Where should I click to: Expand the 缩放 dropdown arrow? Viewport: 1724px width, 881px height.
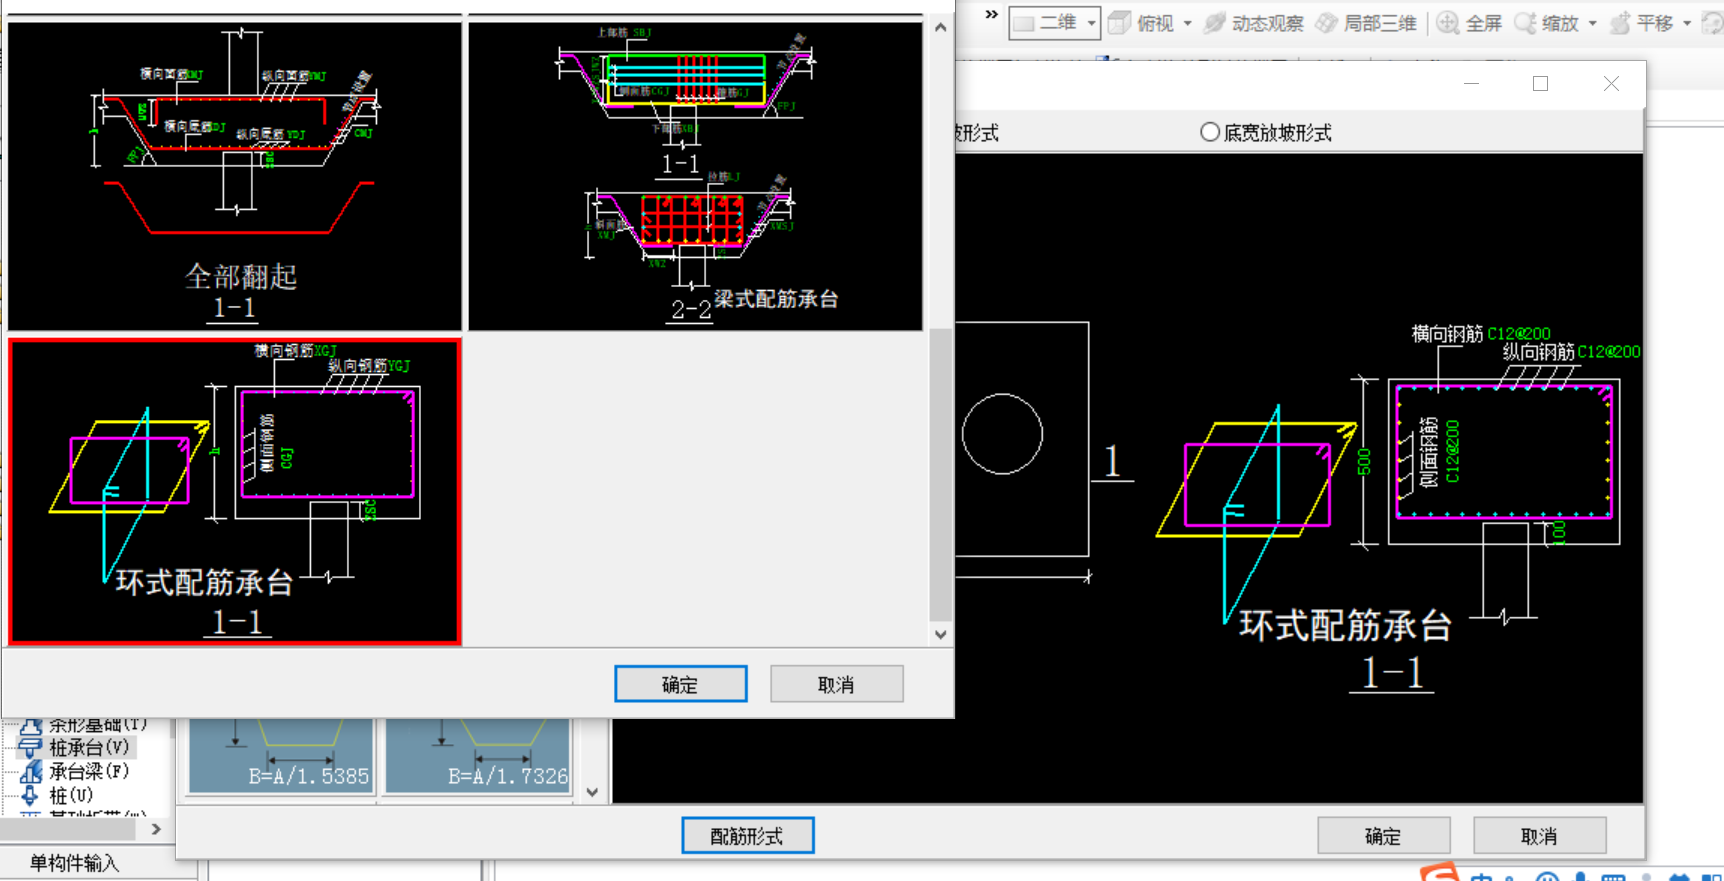(x=1593, y=23)
